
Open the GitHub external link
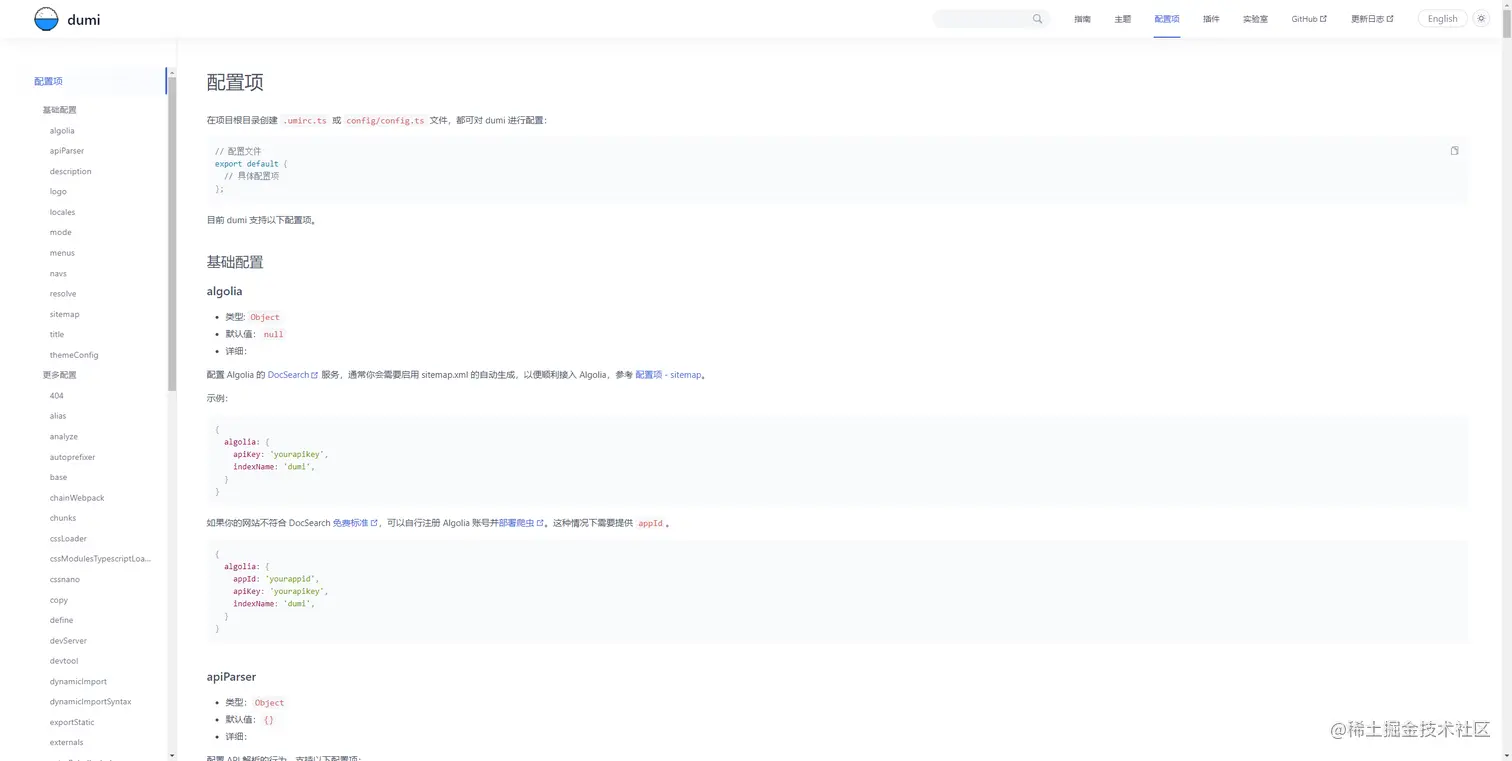1309,19
